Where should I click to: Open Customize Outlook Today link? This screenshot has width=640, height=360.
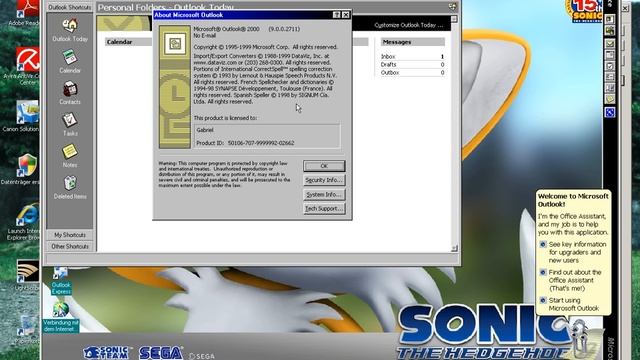coord(409,25)
